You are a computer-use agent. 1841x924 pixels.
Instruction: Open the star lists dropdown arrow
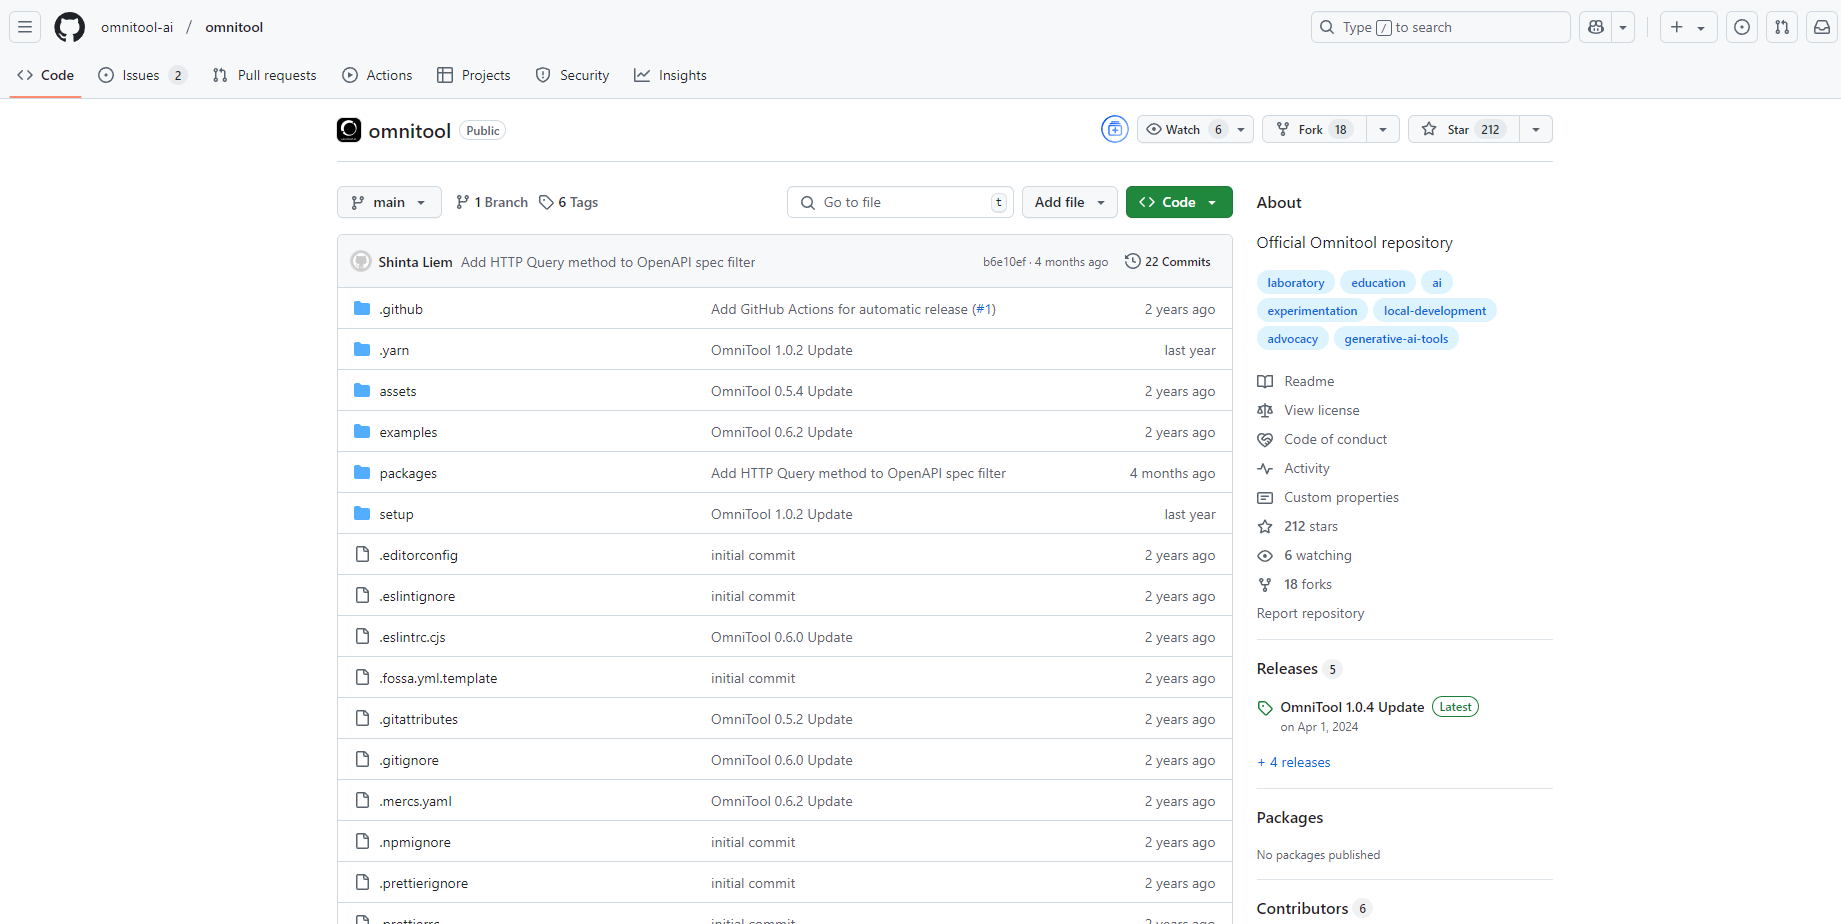(x=1536, y=129)
